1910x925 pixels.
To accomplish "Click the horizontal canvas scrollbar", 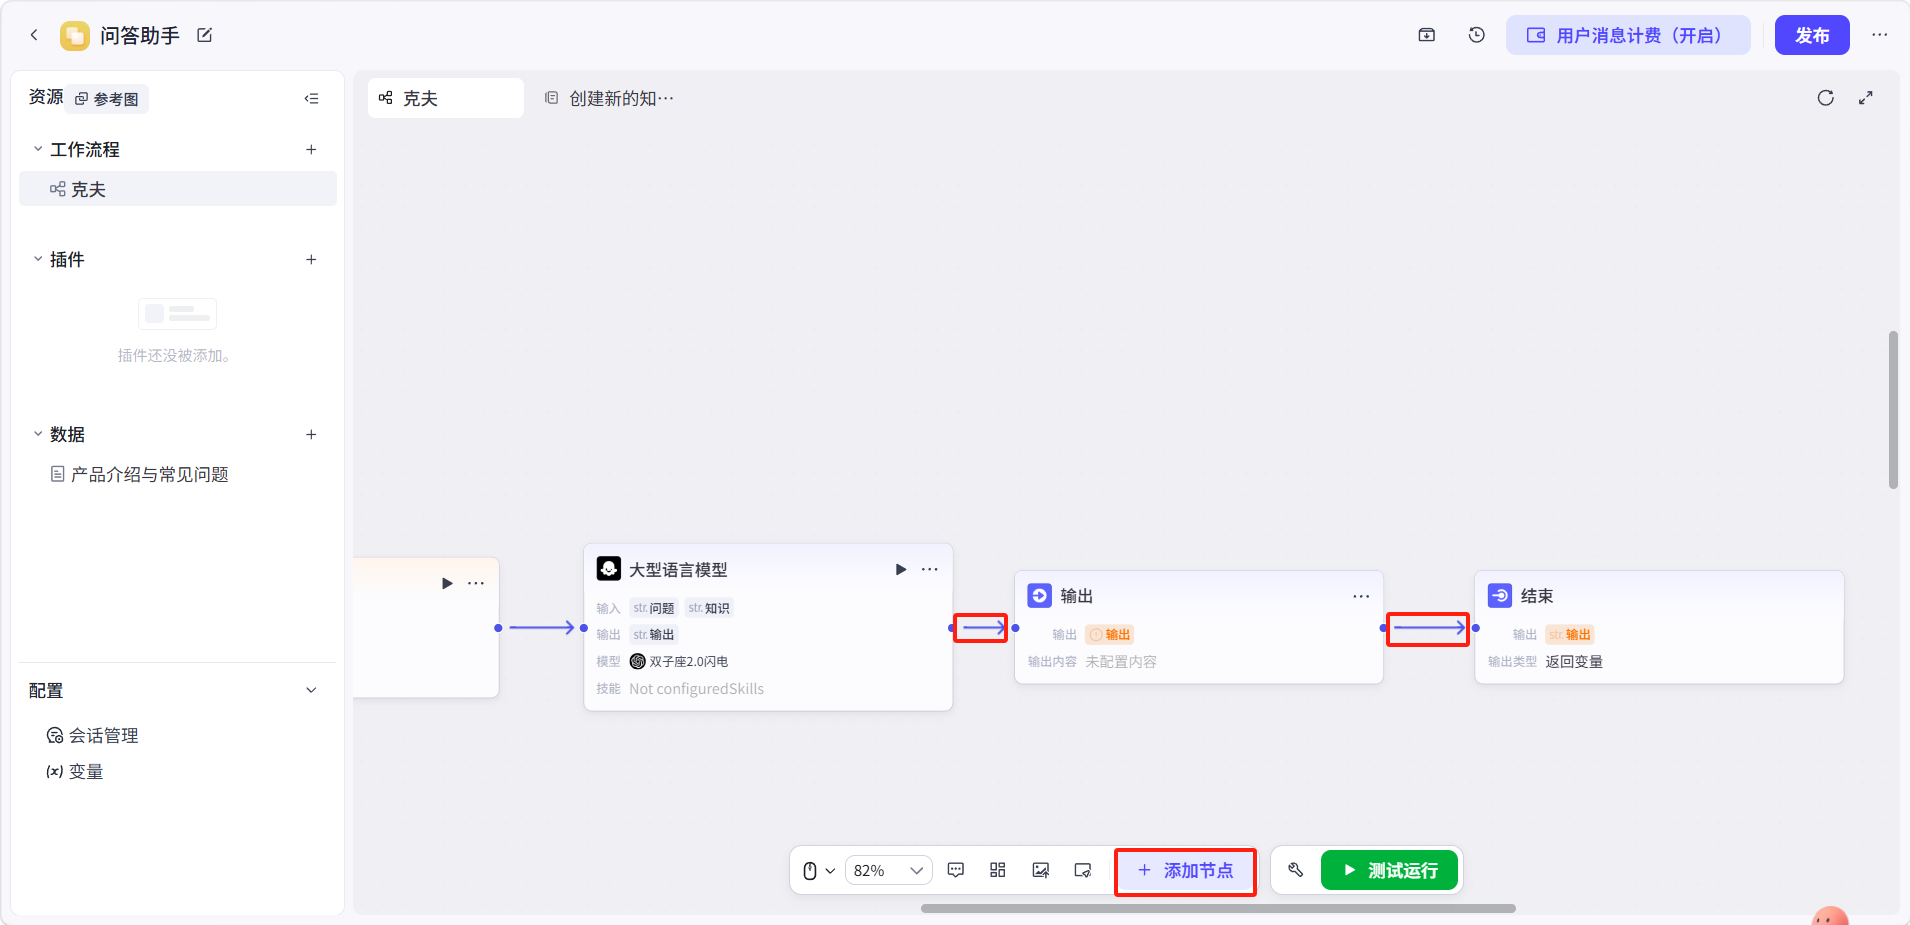I will coord(1218,909).
